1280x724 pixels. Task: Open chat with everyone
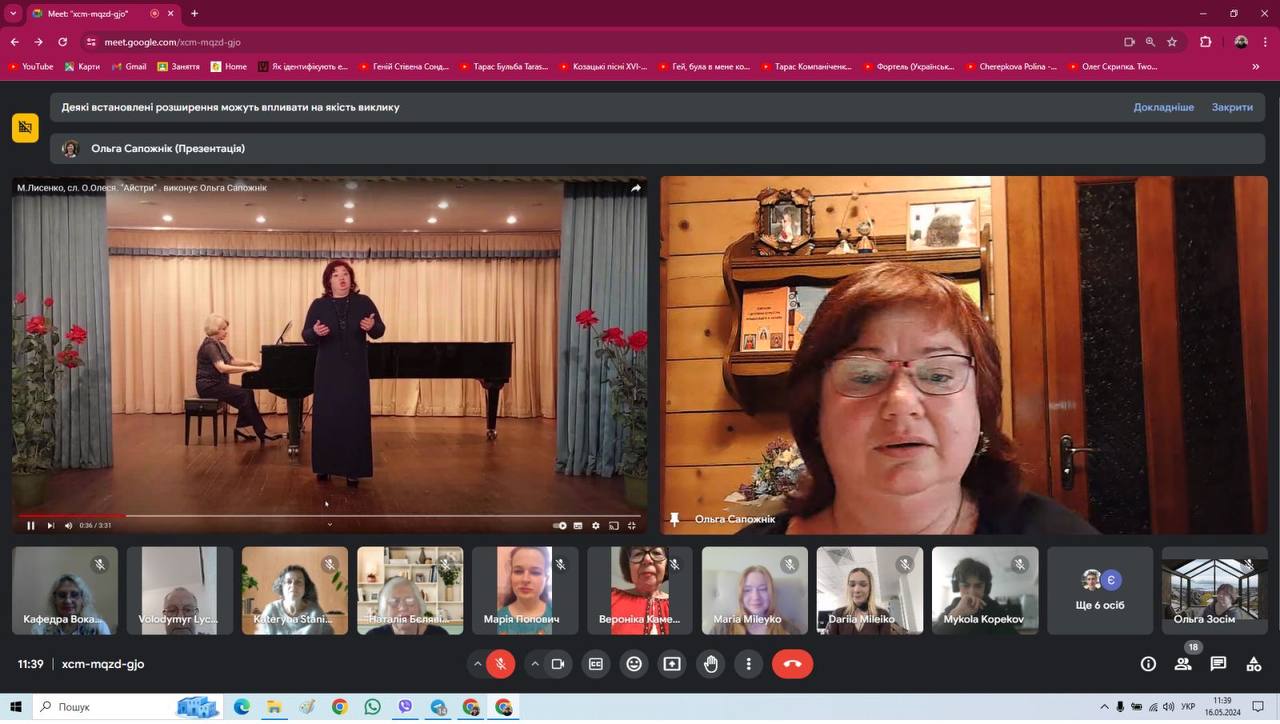point(1218,664)
